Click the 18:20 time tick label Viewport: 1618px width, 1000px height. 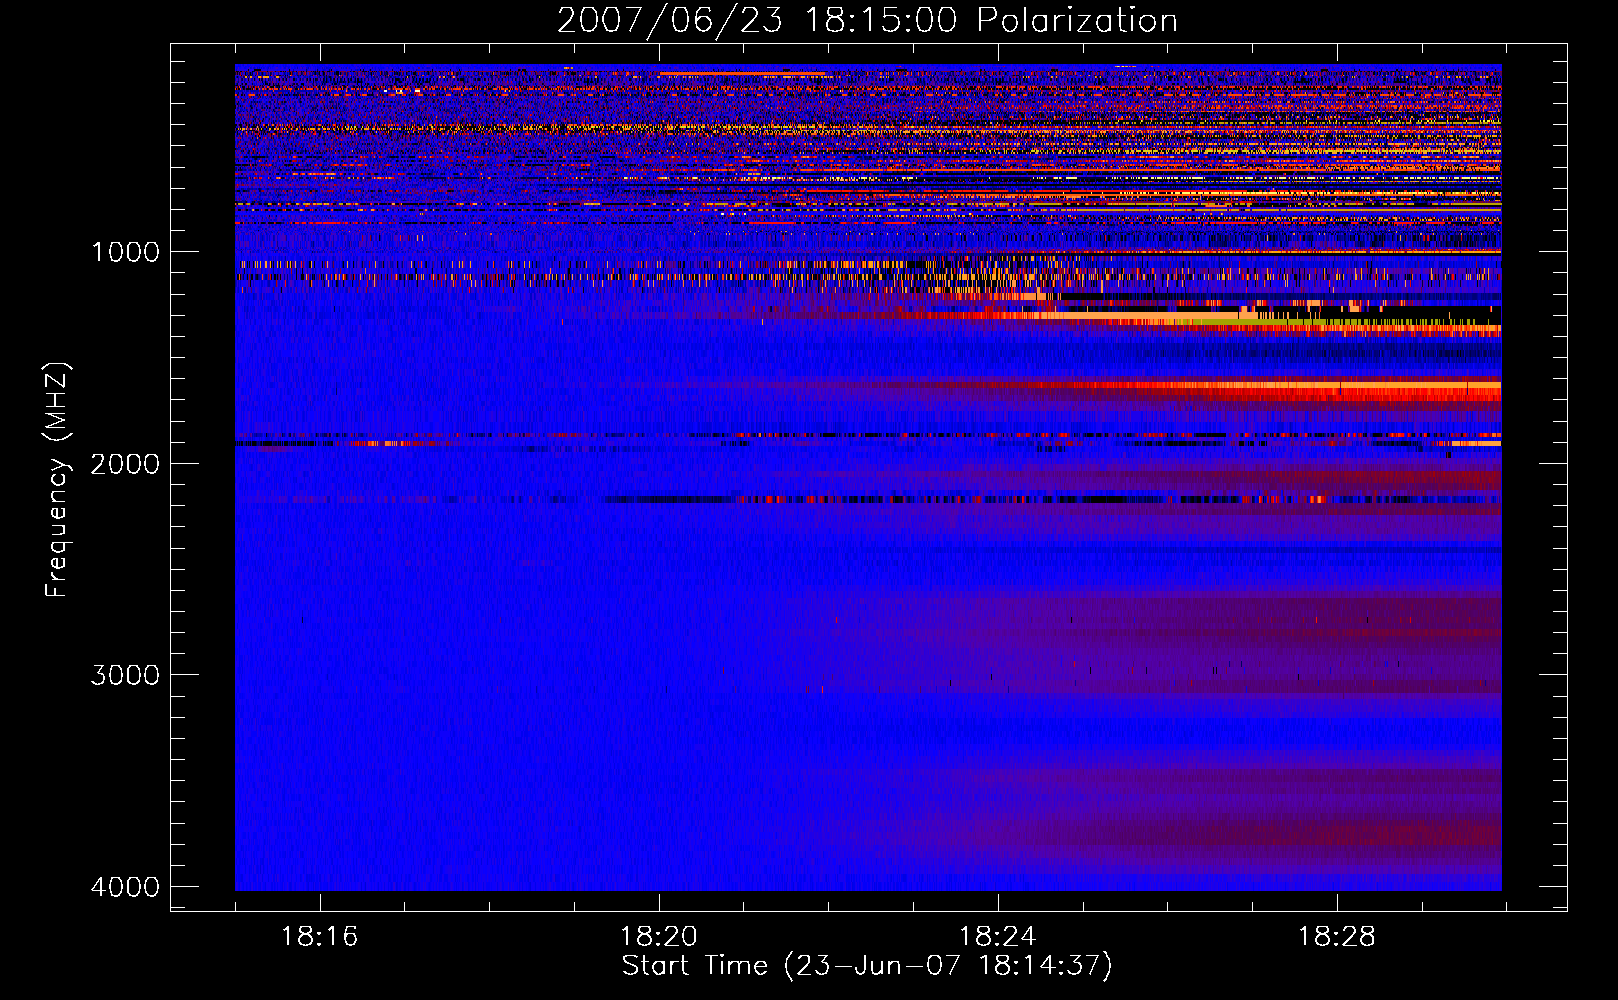click(659, 937)
